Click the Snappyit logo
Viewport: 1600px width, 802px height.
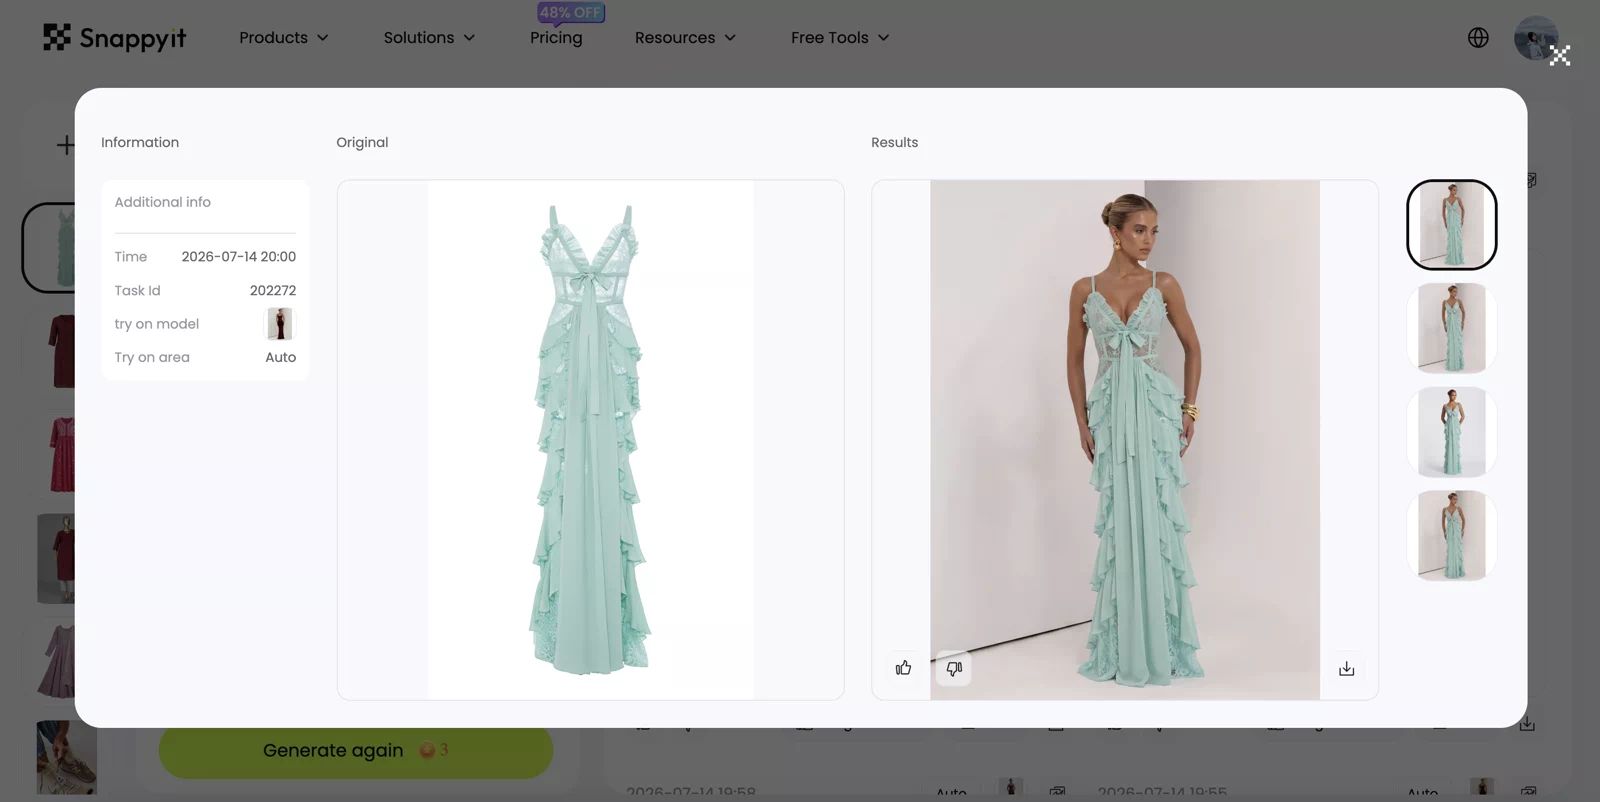click(114, 37)
